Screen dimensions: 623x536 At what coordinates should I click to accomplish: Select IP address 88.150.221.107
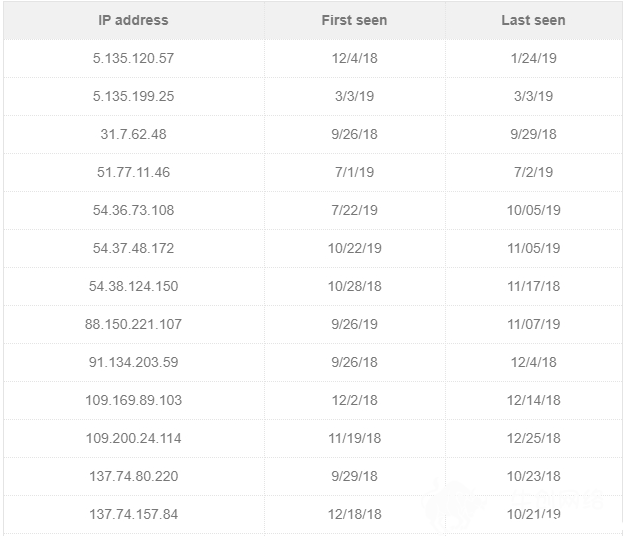[133, 324]
